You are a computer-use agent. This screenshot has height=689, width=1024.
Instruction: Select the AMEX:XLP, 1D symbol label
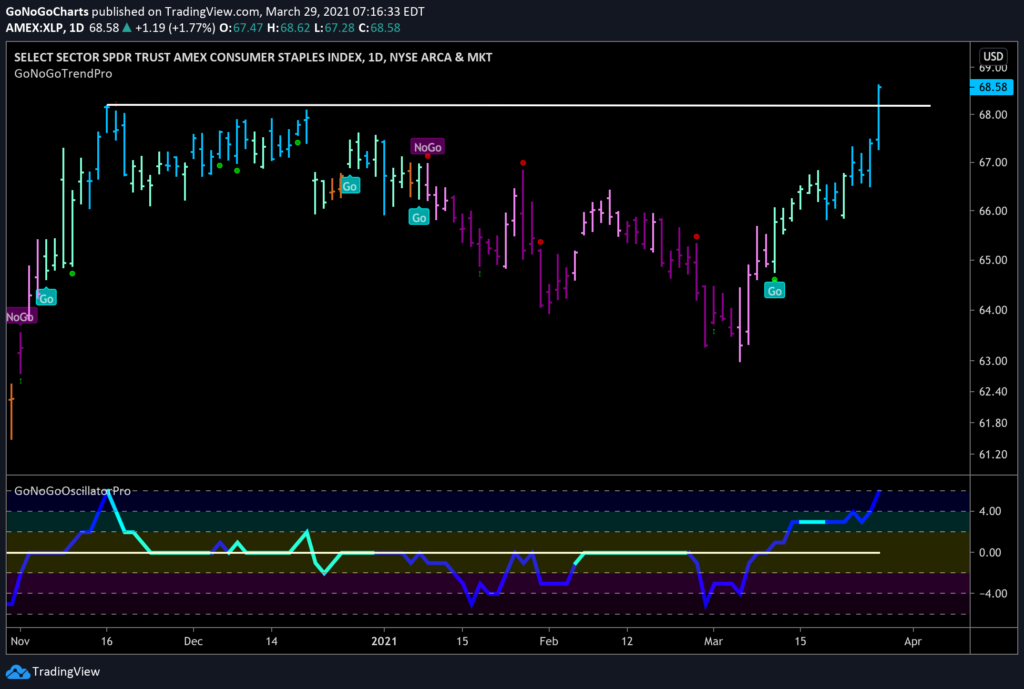45,28
